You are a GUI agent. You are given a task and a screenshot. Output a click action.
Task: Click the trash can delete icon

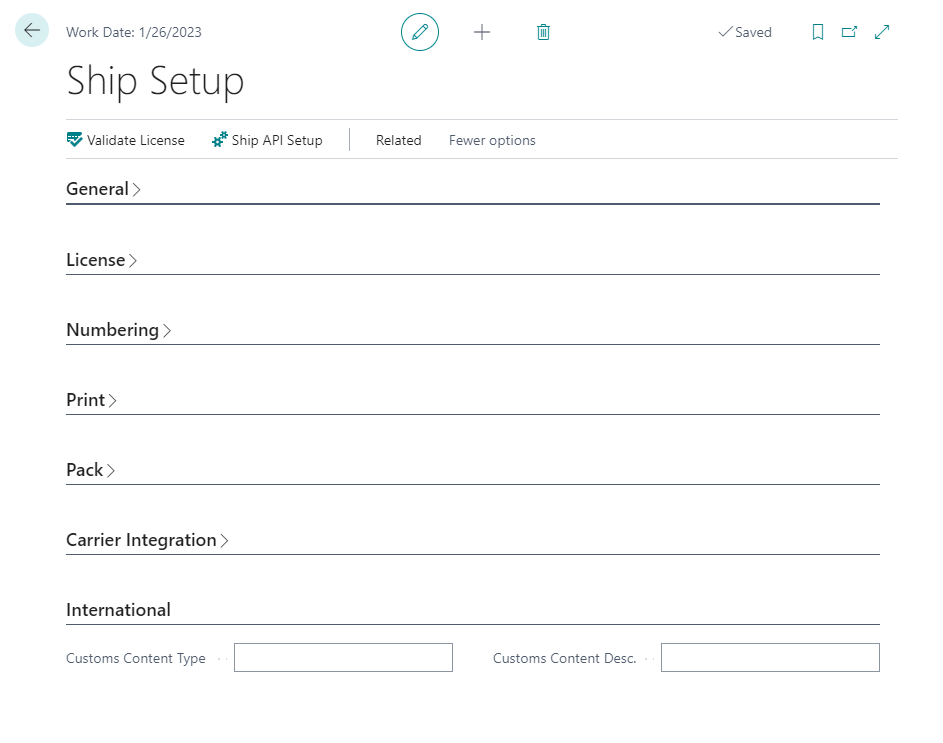(543, 32)
